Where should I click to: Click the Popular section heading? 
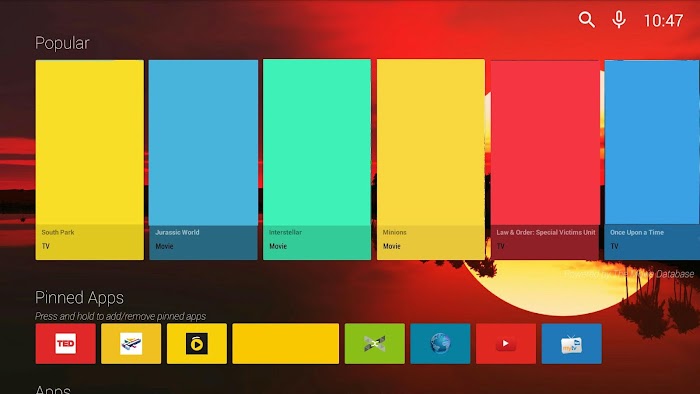[x=62, y=43]
